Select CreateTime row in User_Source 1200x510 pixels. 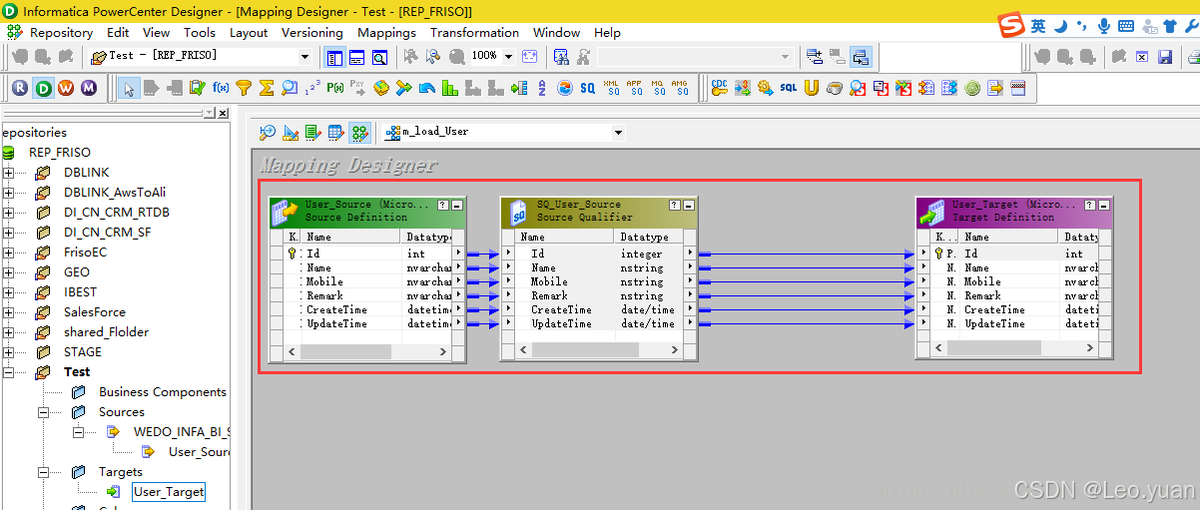369,310
